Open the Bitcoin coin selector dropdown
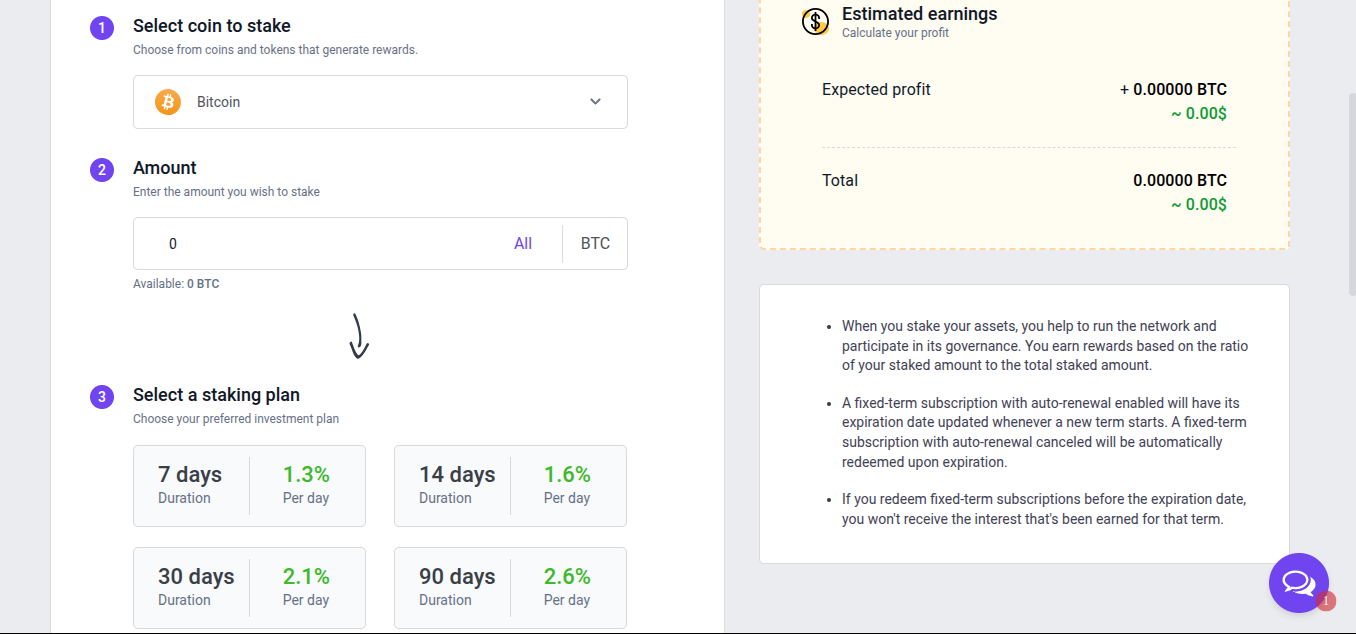 [x=380, y=102]
